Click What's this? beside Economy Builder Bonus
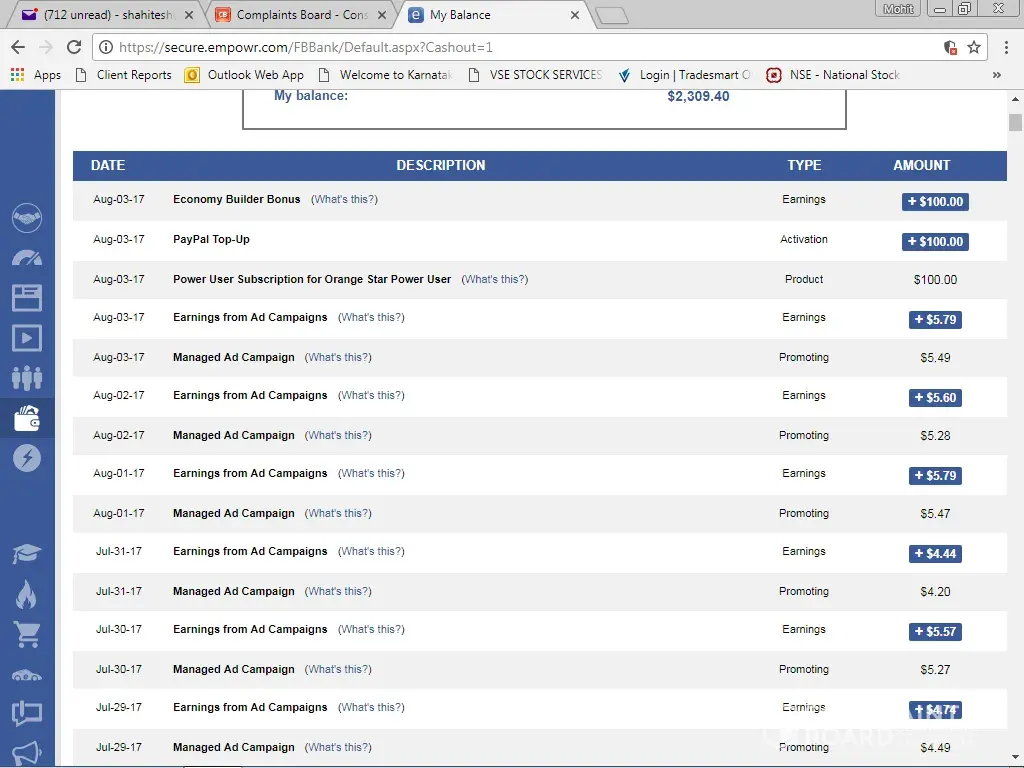This screenshot has width=1024, height=768. click(x=344, y=199)
